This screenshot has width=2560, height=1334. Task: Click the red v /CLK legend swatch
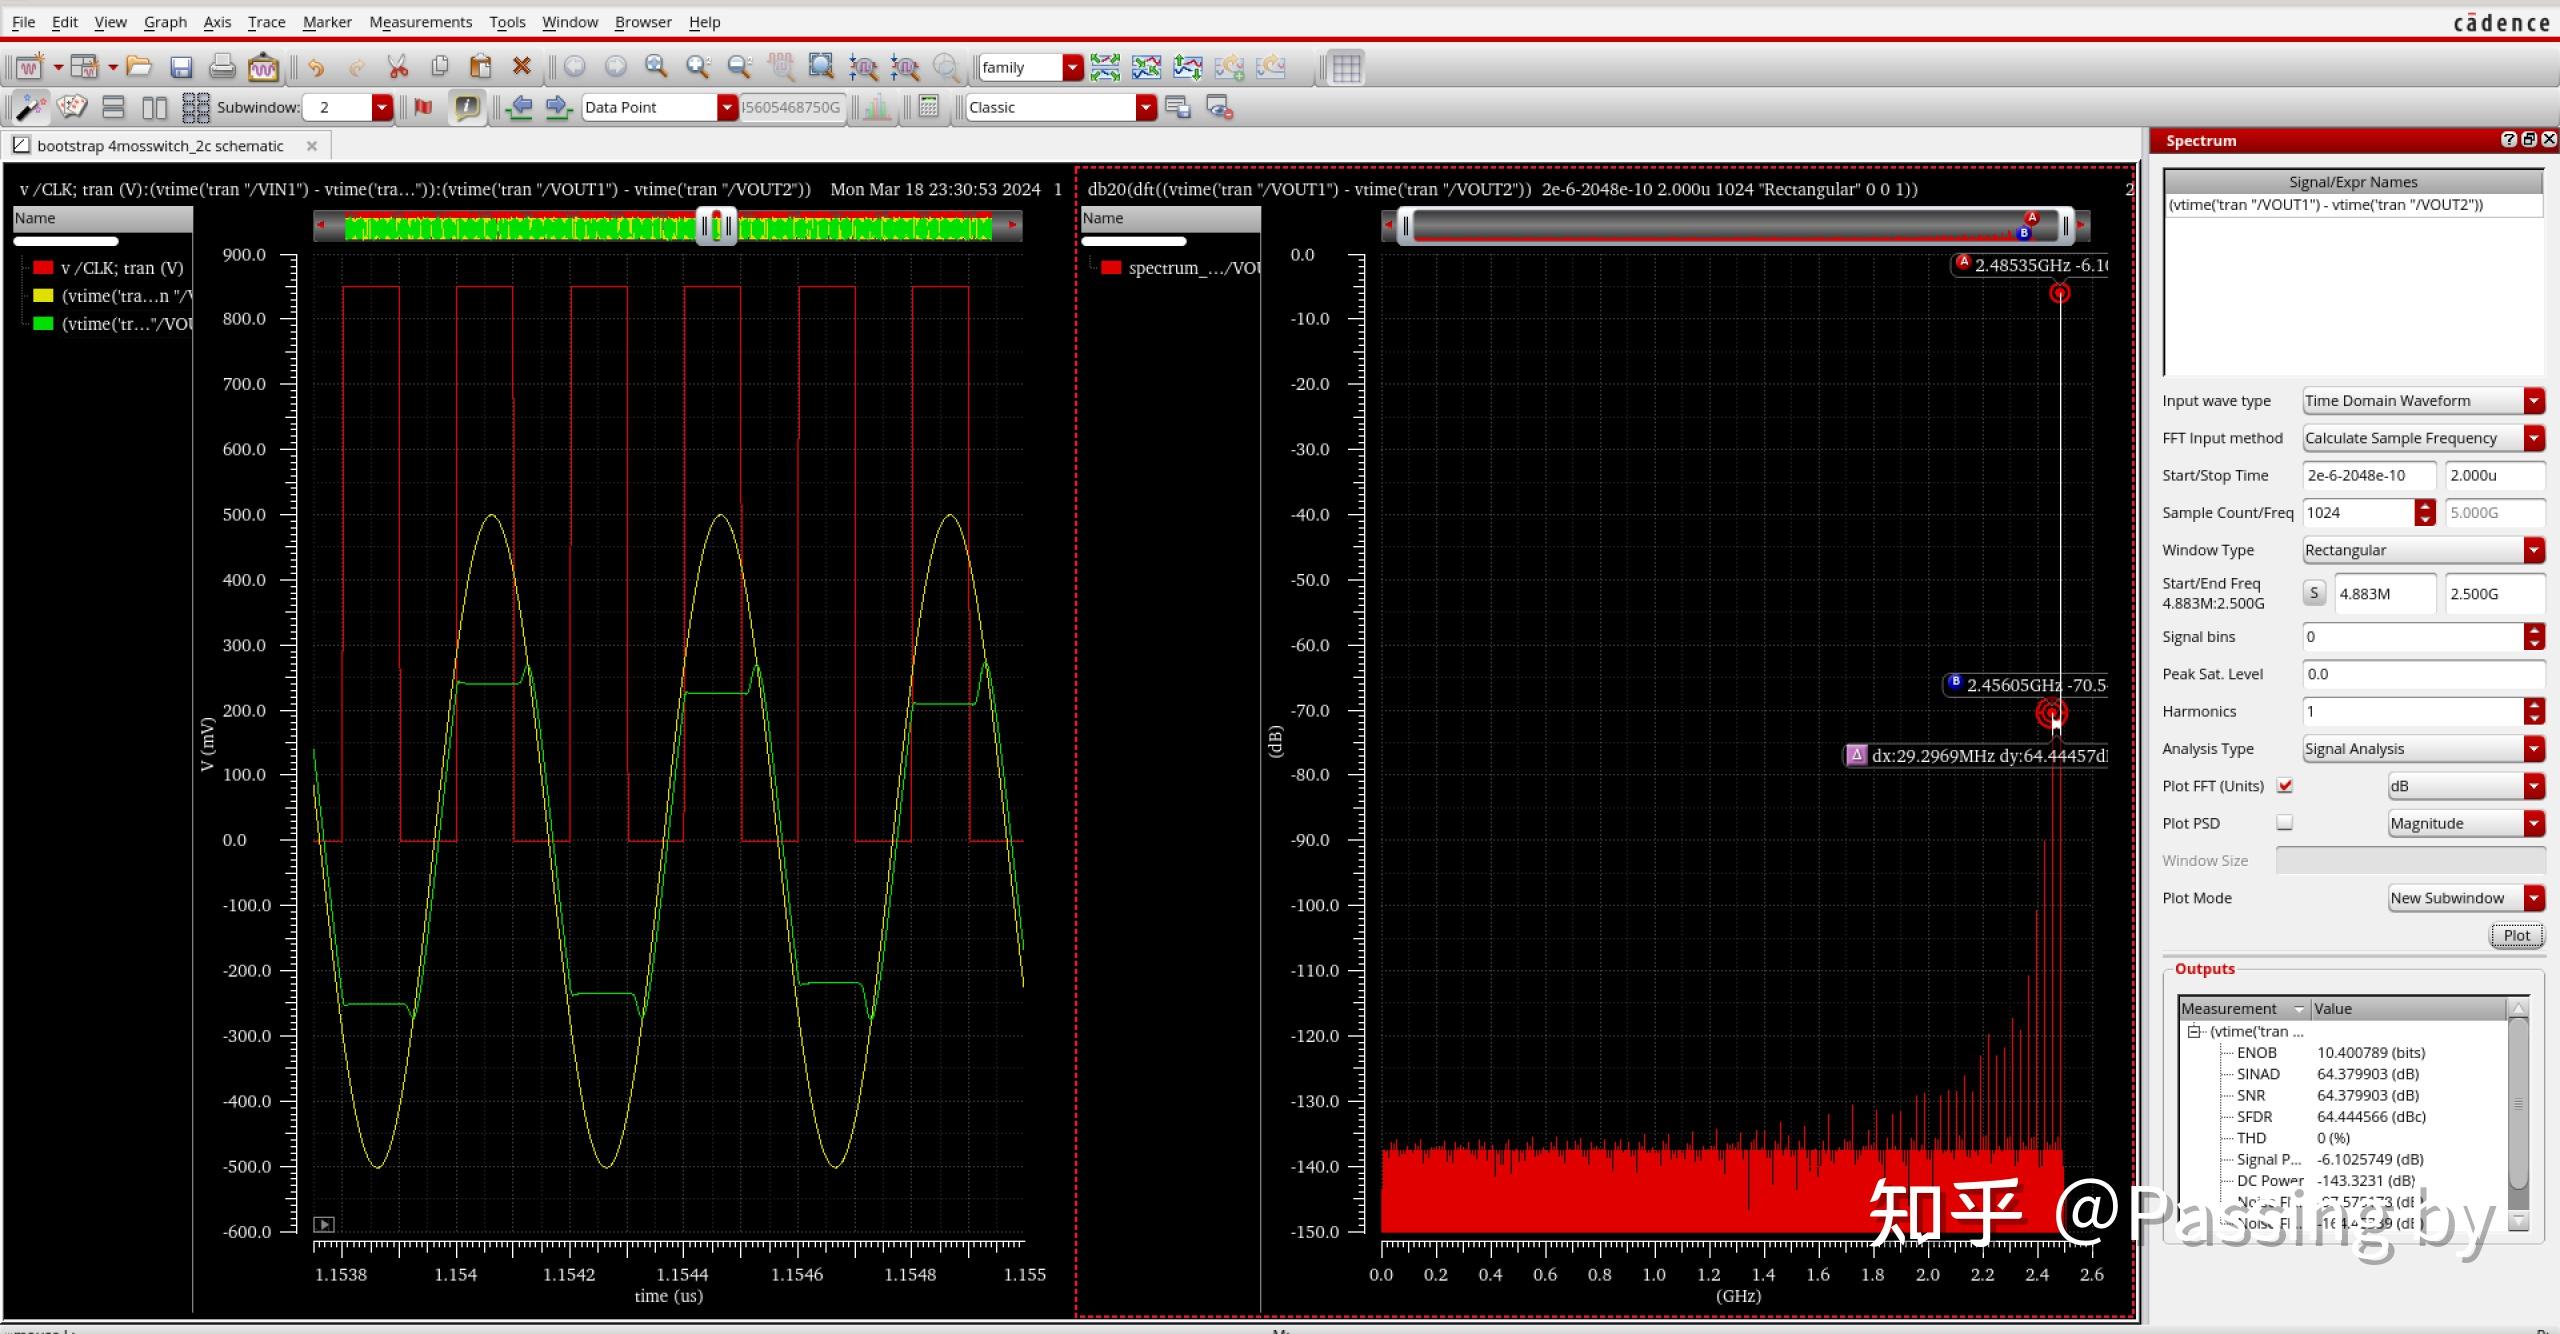(x=43, y=268)
